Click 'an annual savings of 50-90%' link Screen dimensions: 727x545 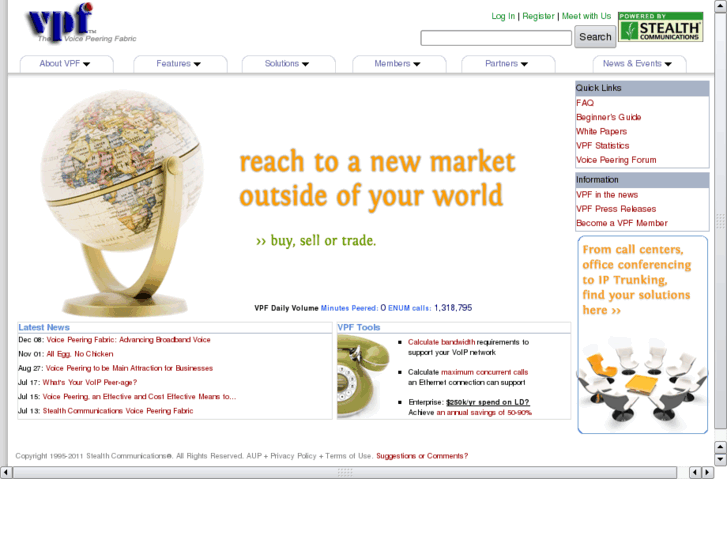pyautogui.click(x=484, y=413)
